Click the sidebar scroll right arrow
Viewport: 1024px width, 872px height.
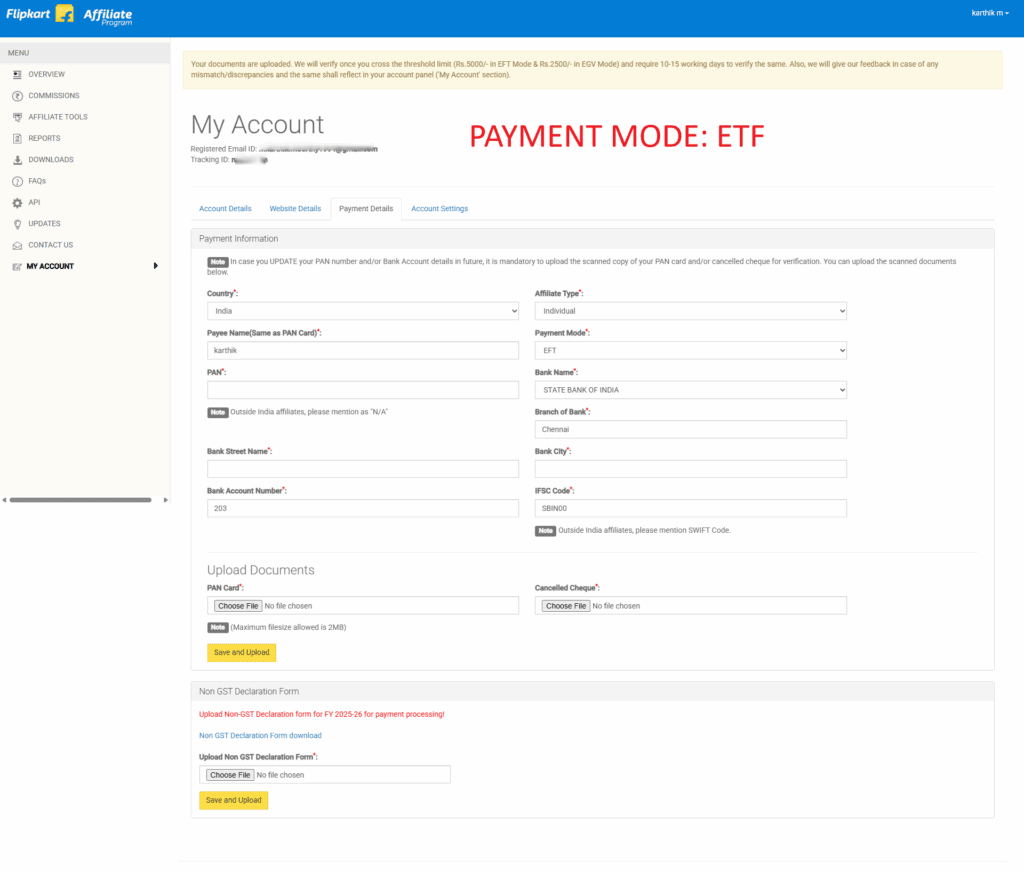166,500
